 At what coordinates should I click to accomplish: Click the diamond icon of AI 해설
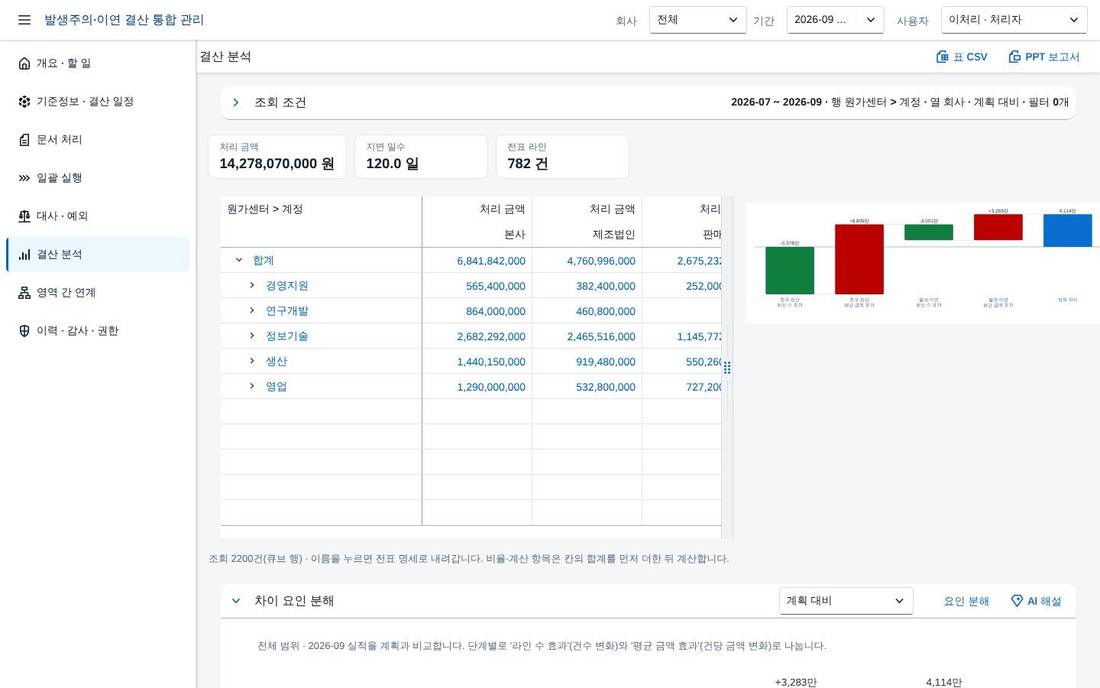tap(1017, 601)
